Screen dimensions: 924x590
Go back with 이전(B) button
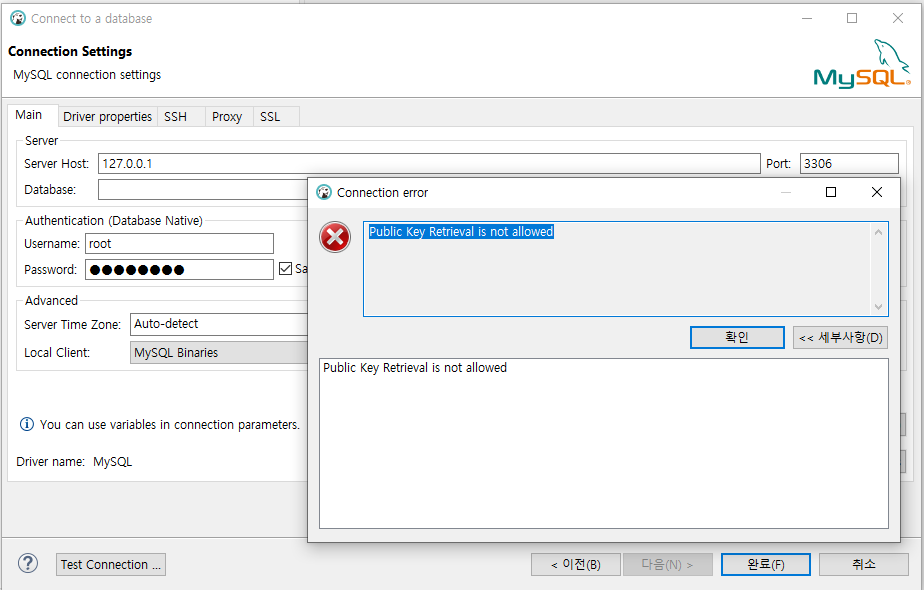pos(576,565)
